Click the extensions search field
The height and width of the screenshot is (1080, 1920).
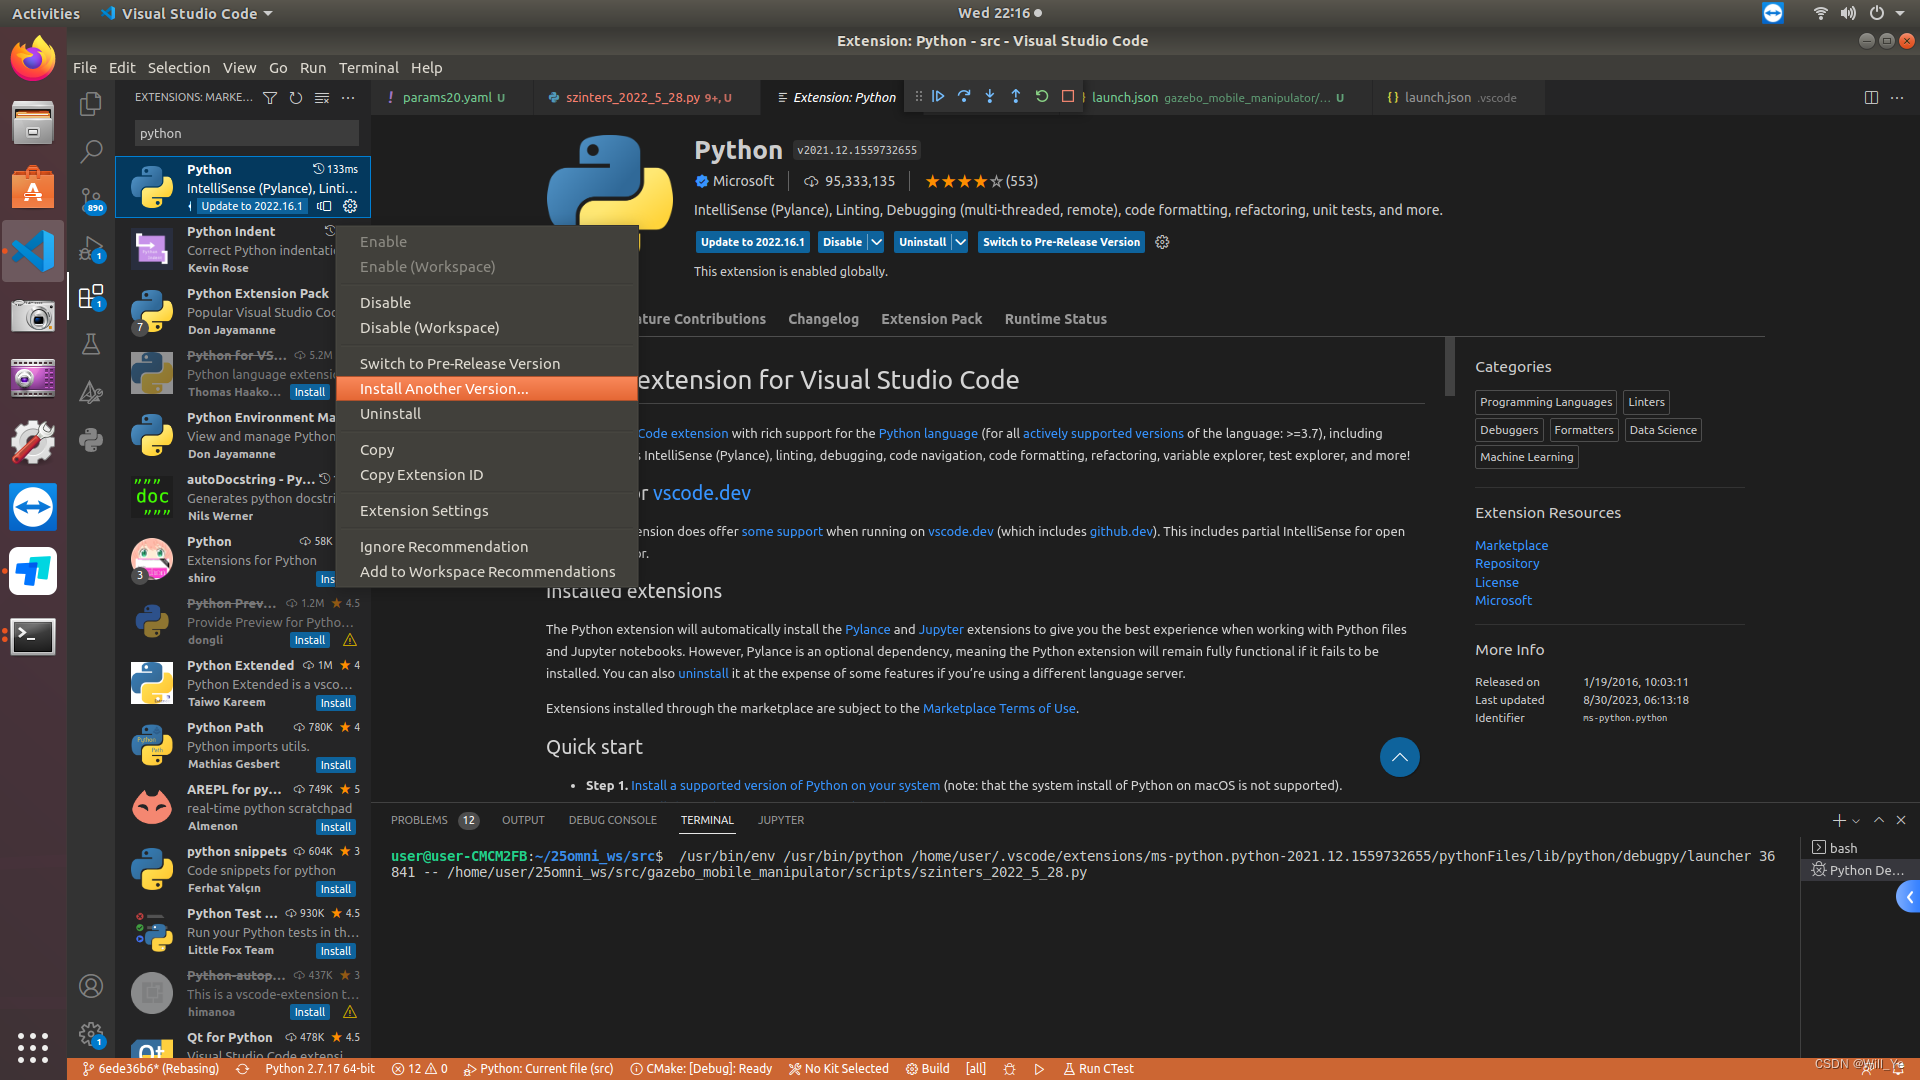246,133
